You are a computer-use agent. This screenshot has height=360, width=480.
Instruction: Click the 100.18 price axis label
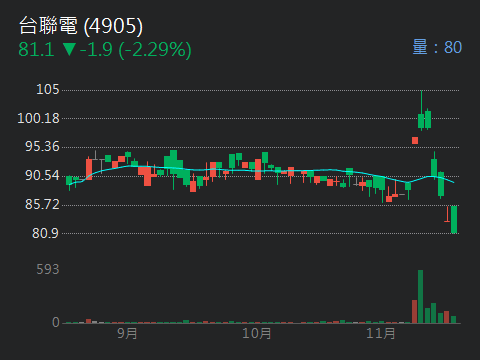38,118
